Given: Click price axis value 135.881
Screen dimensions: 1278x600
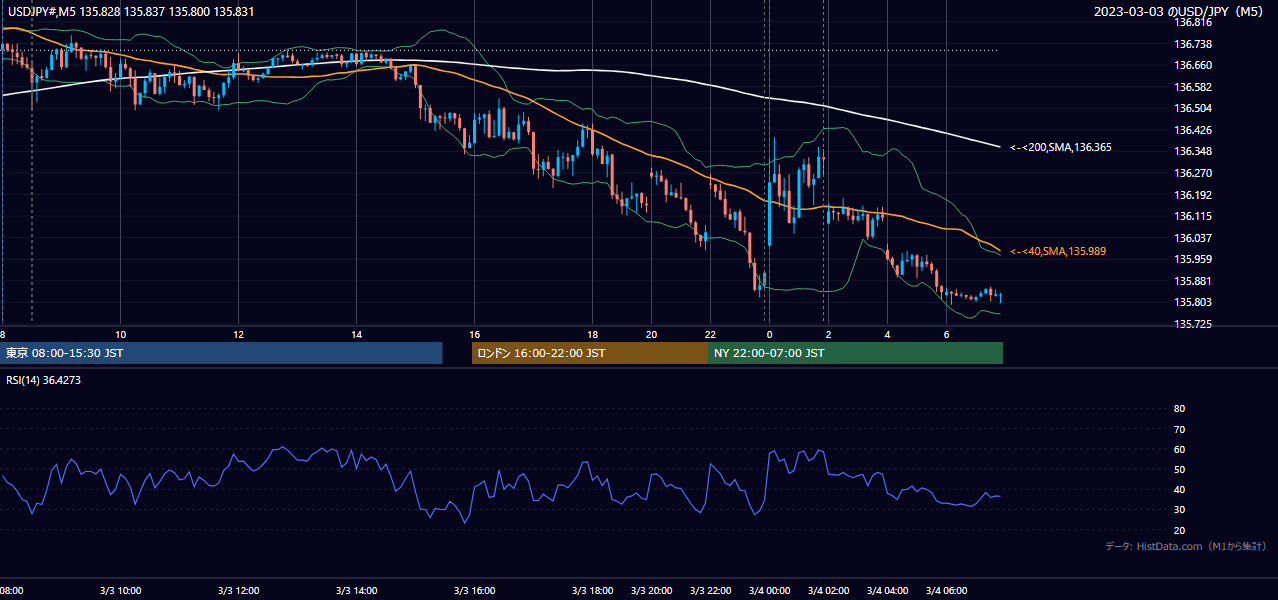Looking at the screenshot, I should [x=1192, y=281].
